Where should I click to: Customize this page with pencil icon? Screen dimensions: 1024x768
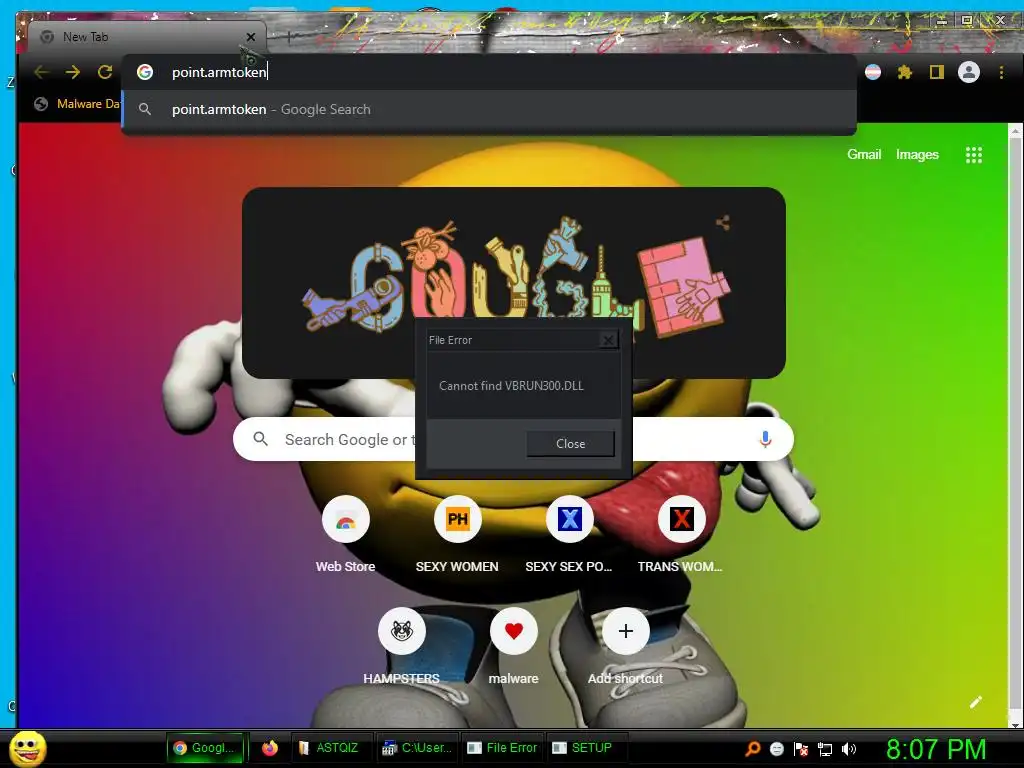[976, 702]
